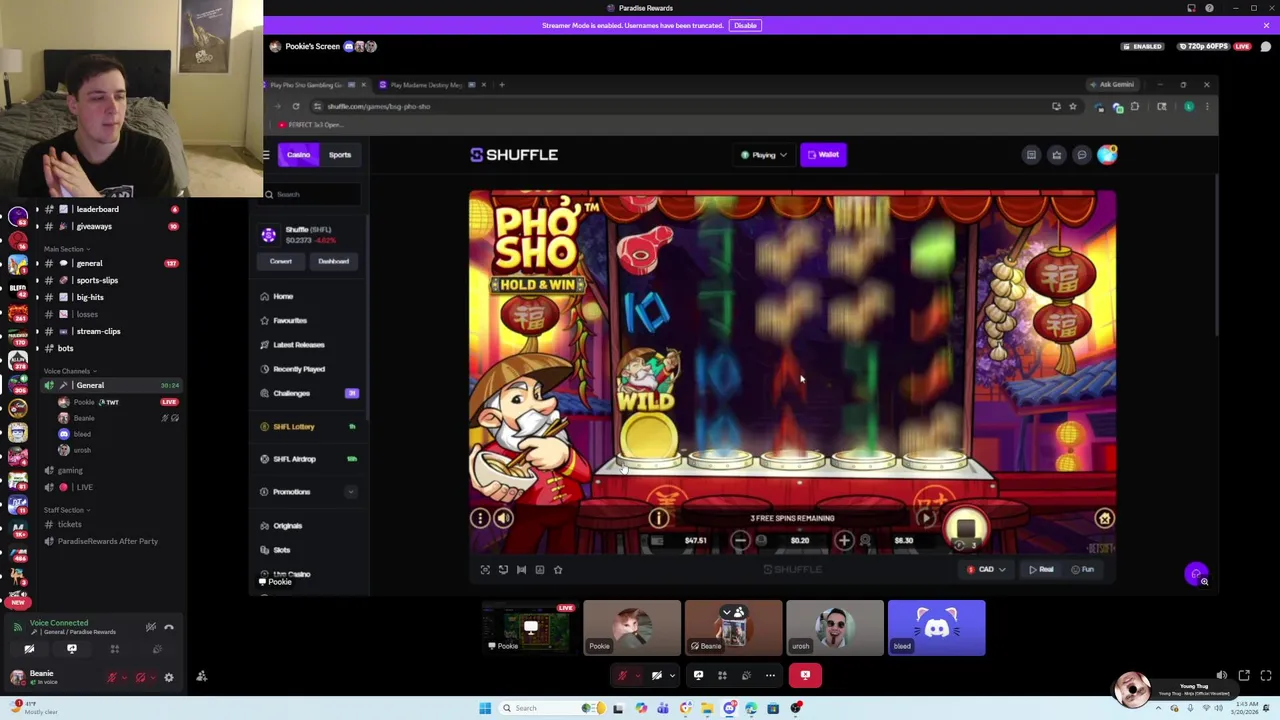Expand microphone options arrow in call controls
The image size is (1280, 720).
(x=636, y=675)
